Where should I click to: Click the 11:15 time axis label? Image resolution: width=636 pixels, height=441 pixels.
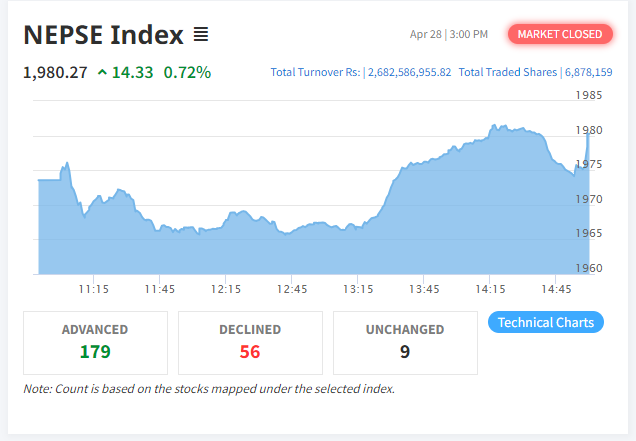[x=94, y=289]
